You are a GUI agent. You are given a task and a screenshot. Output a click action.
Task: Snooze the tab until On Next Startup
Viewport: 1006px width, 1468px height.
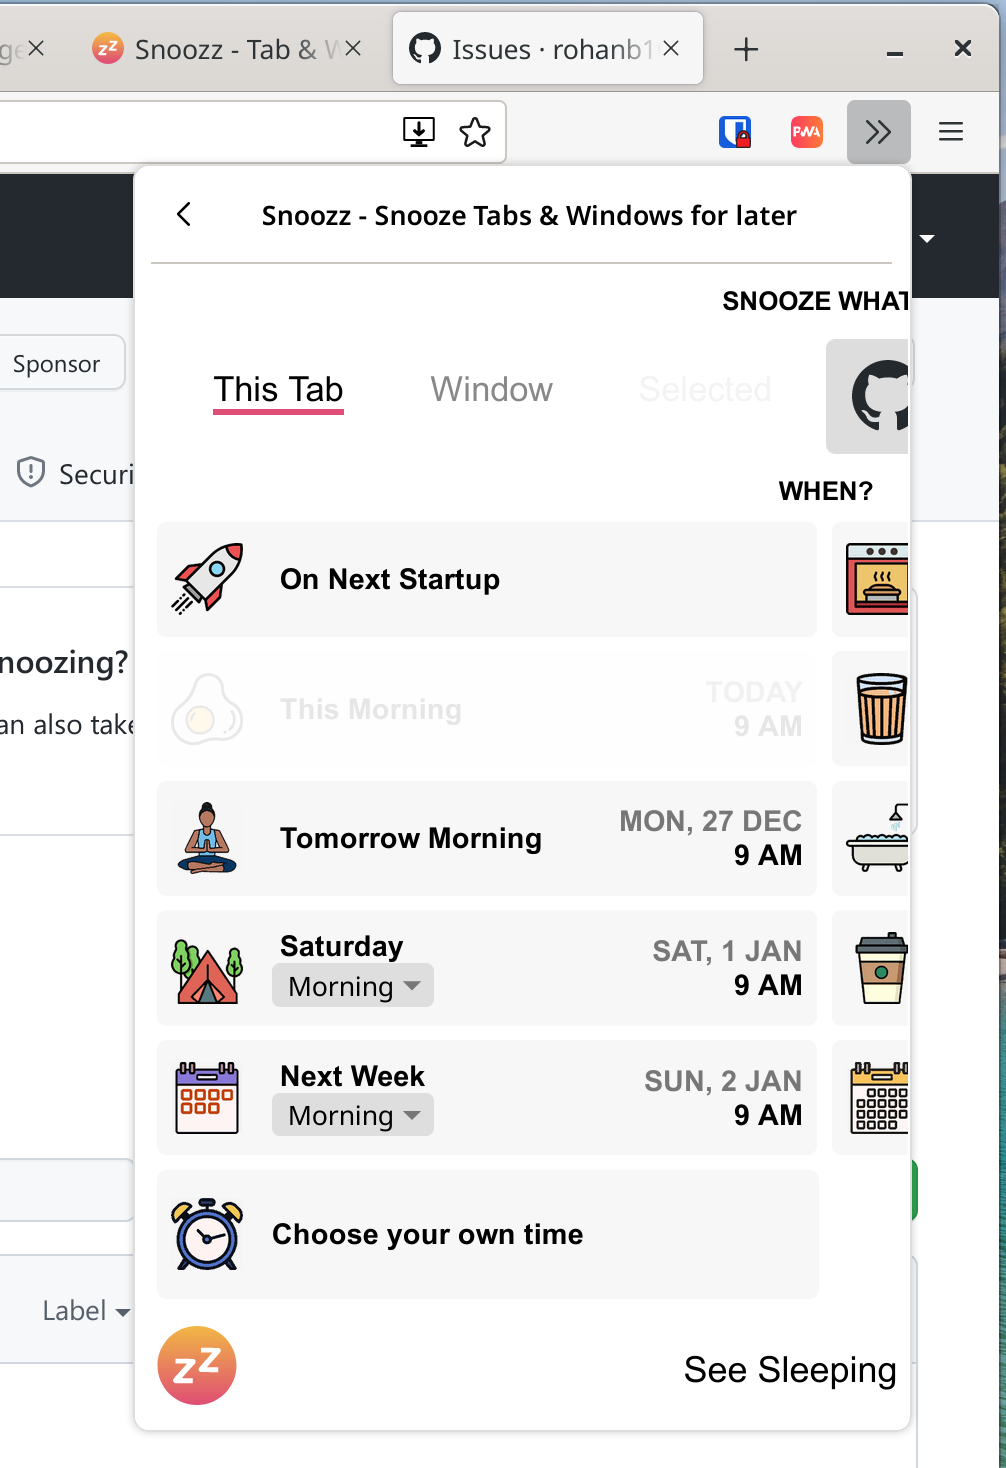[x=486, y=579]
